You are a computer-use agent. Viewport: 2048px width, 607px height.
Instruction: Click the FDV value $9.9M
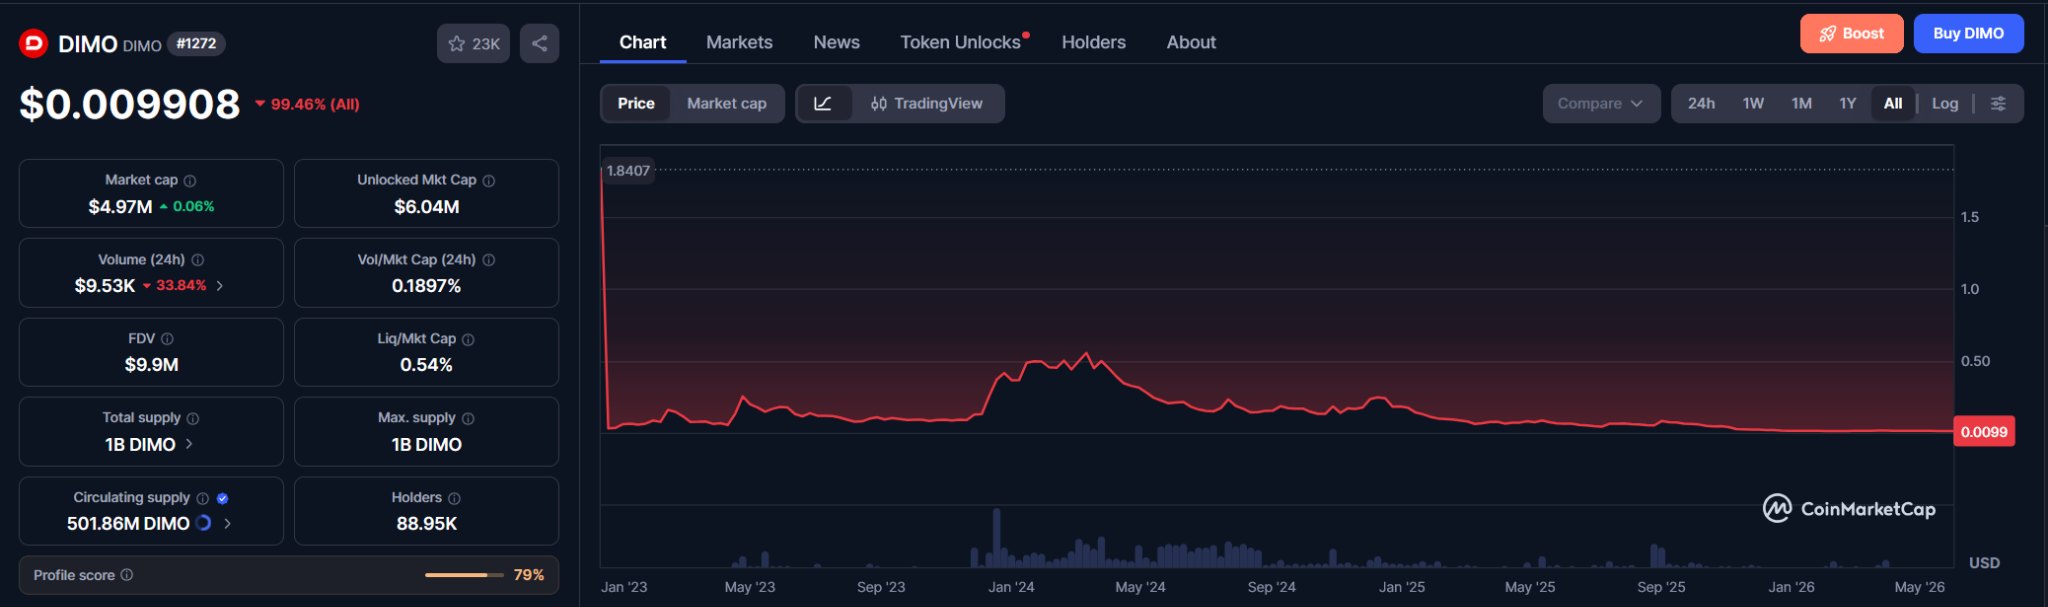click(x=152, y=365)
